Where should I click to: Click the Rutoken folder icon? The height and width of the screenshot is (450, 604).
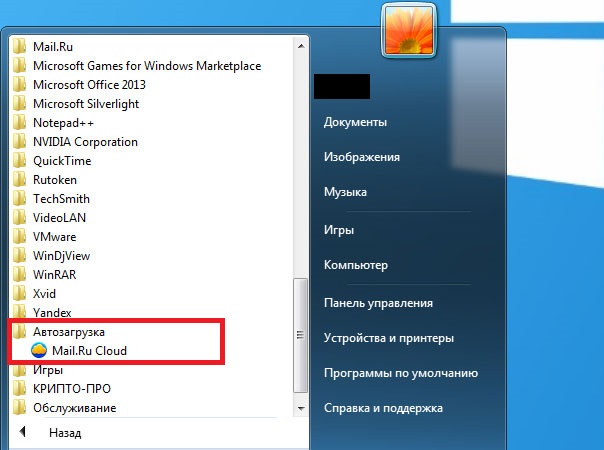(x=19, y=180)
